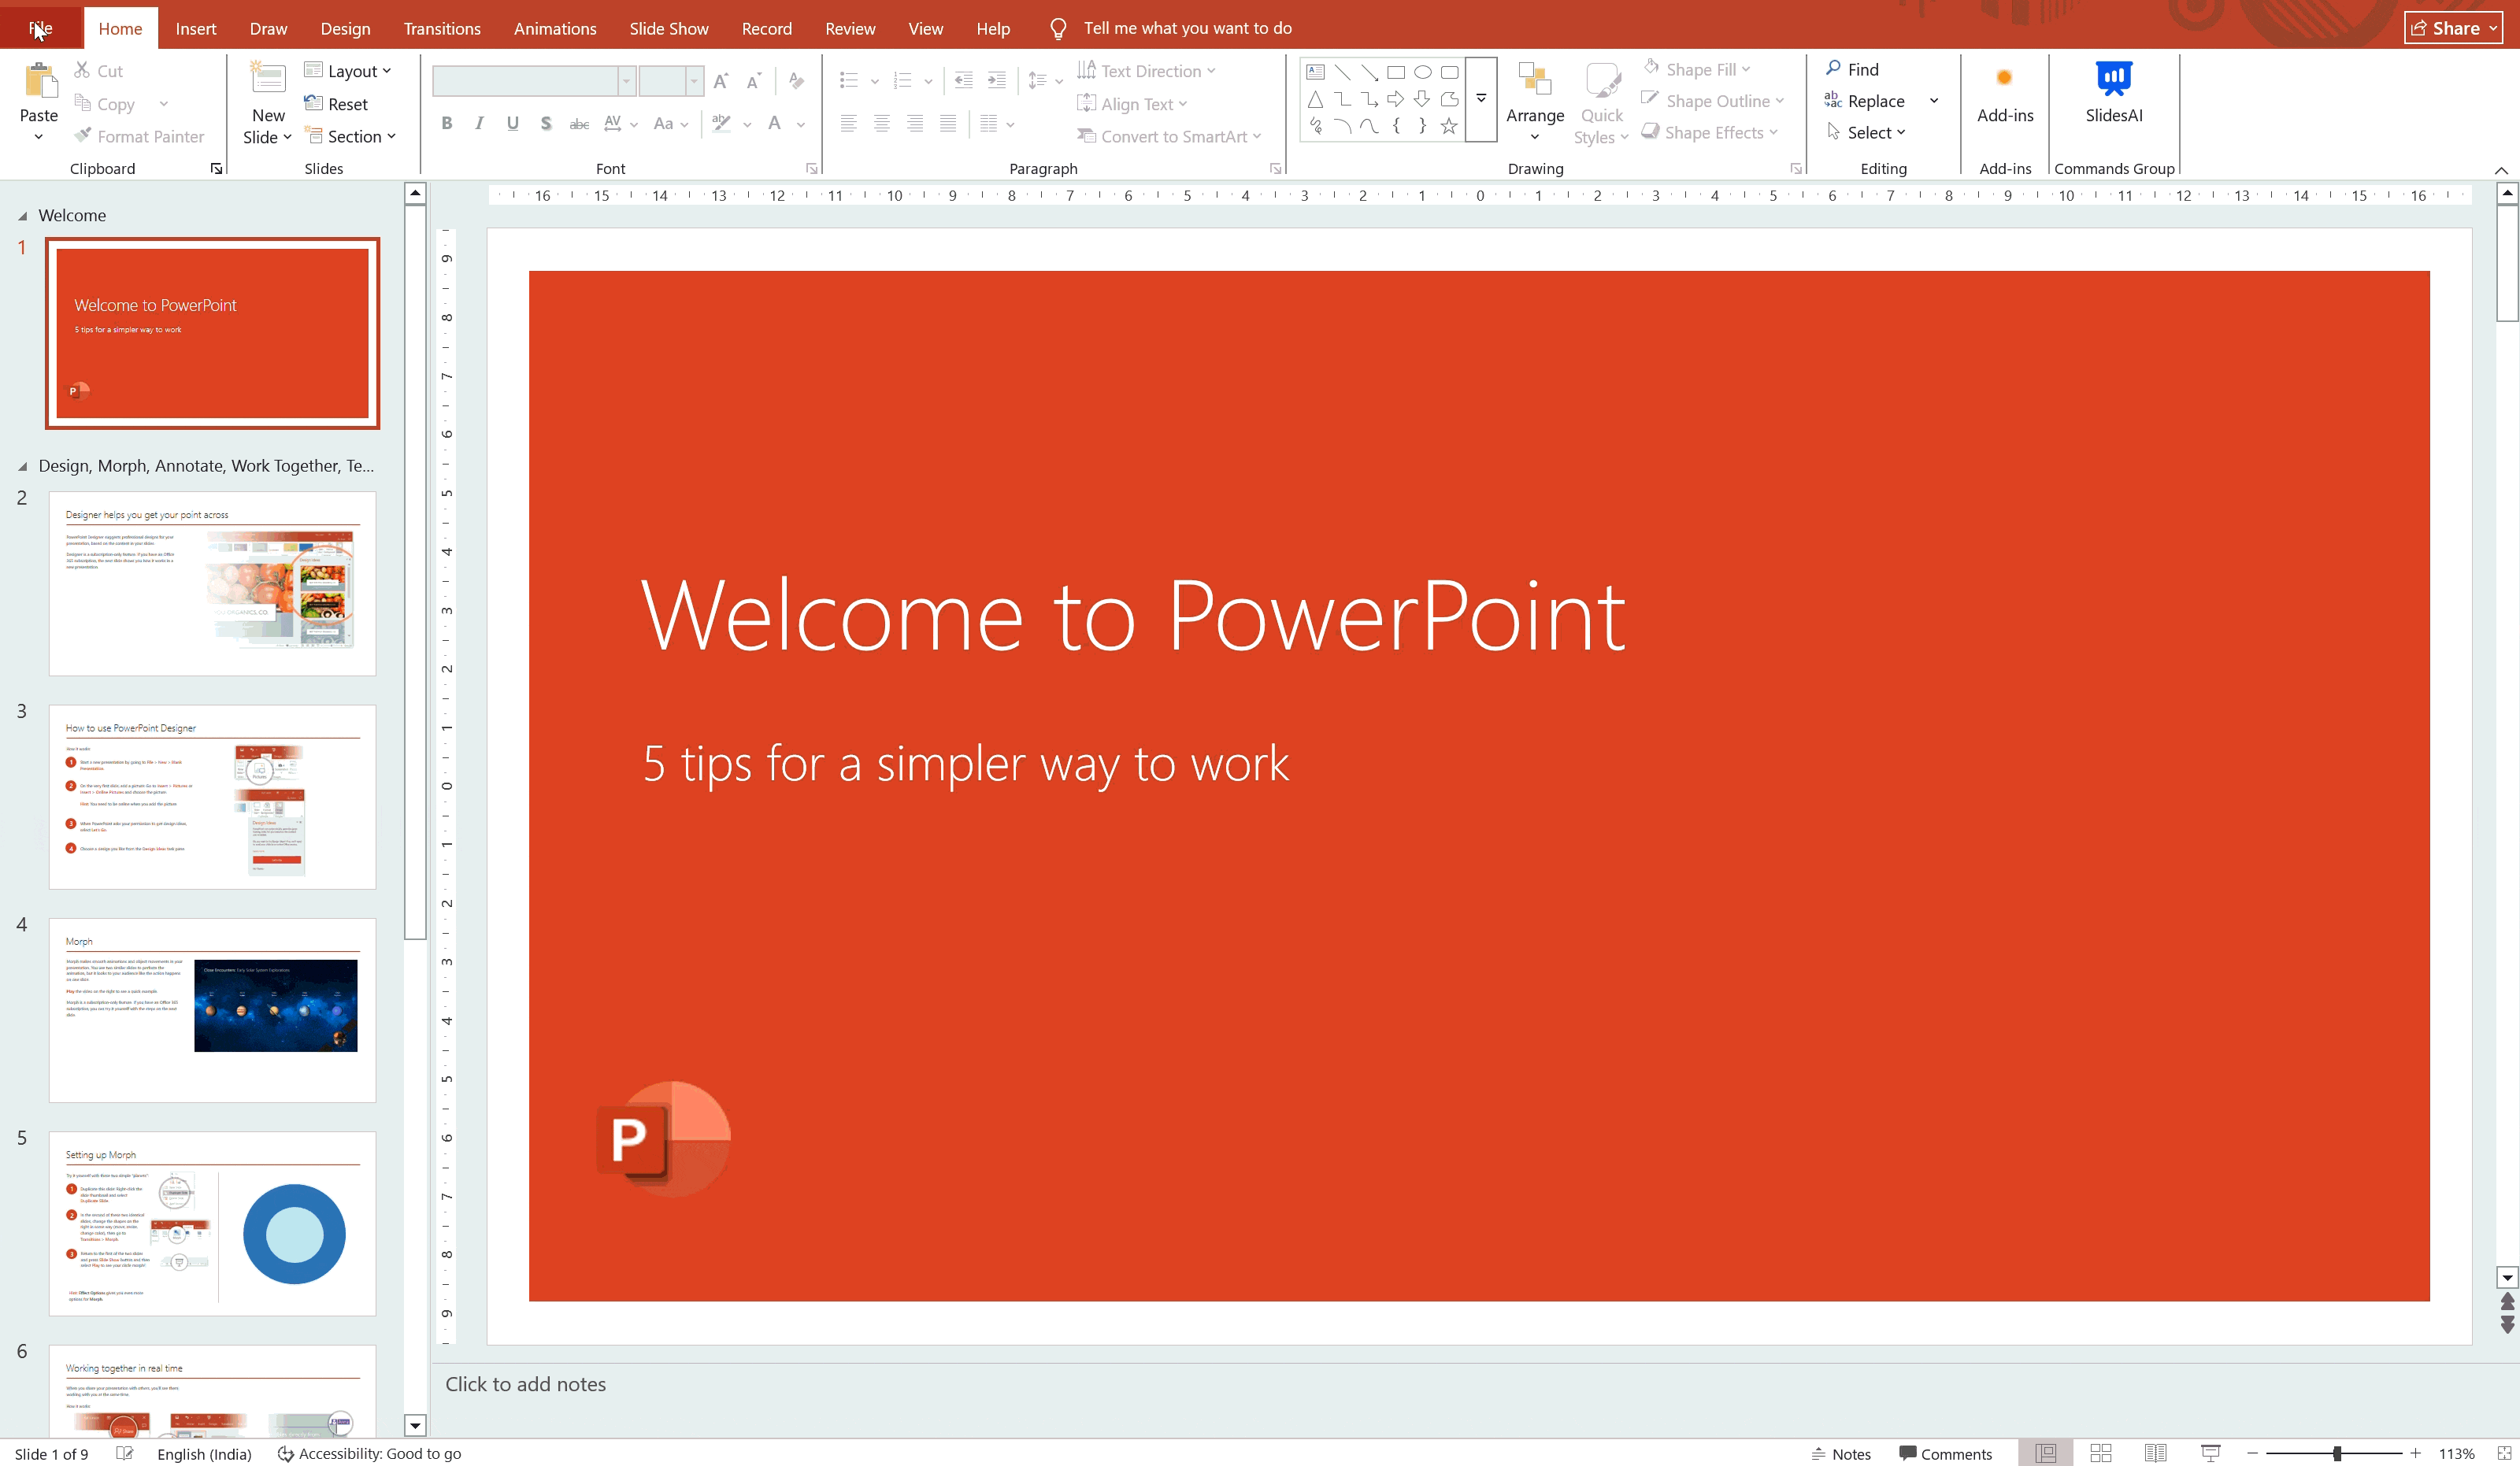Click the Find search icon
This screenshot has height=1466, width=2520.
pos(1834,69)
